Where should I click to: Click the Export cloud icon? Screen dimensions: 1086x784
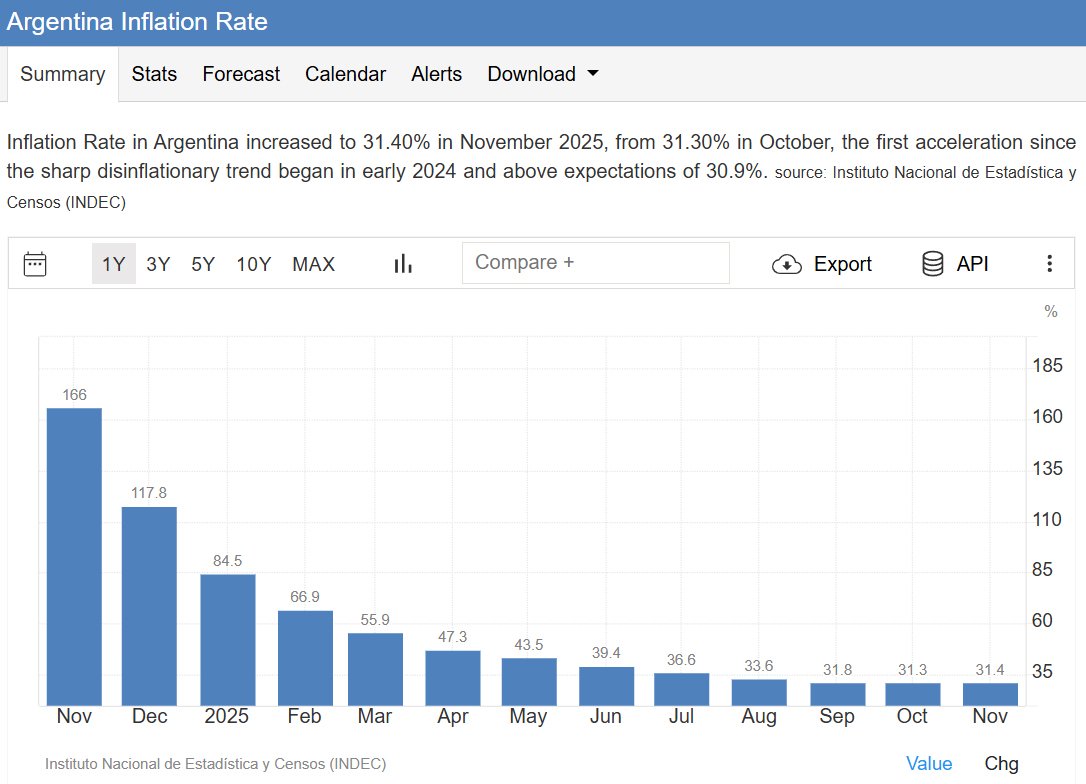(787, 264)
